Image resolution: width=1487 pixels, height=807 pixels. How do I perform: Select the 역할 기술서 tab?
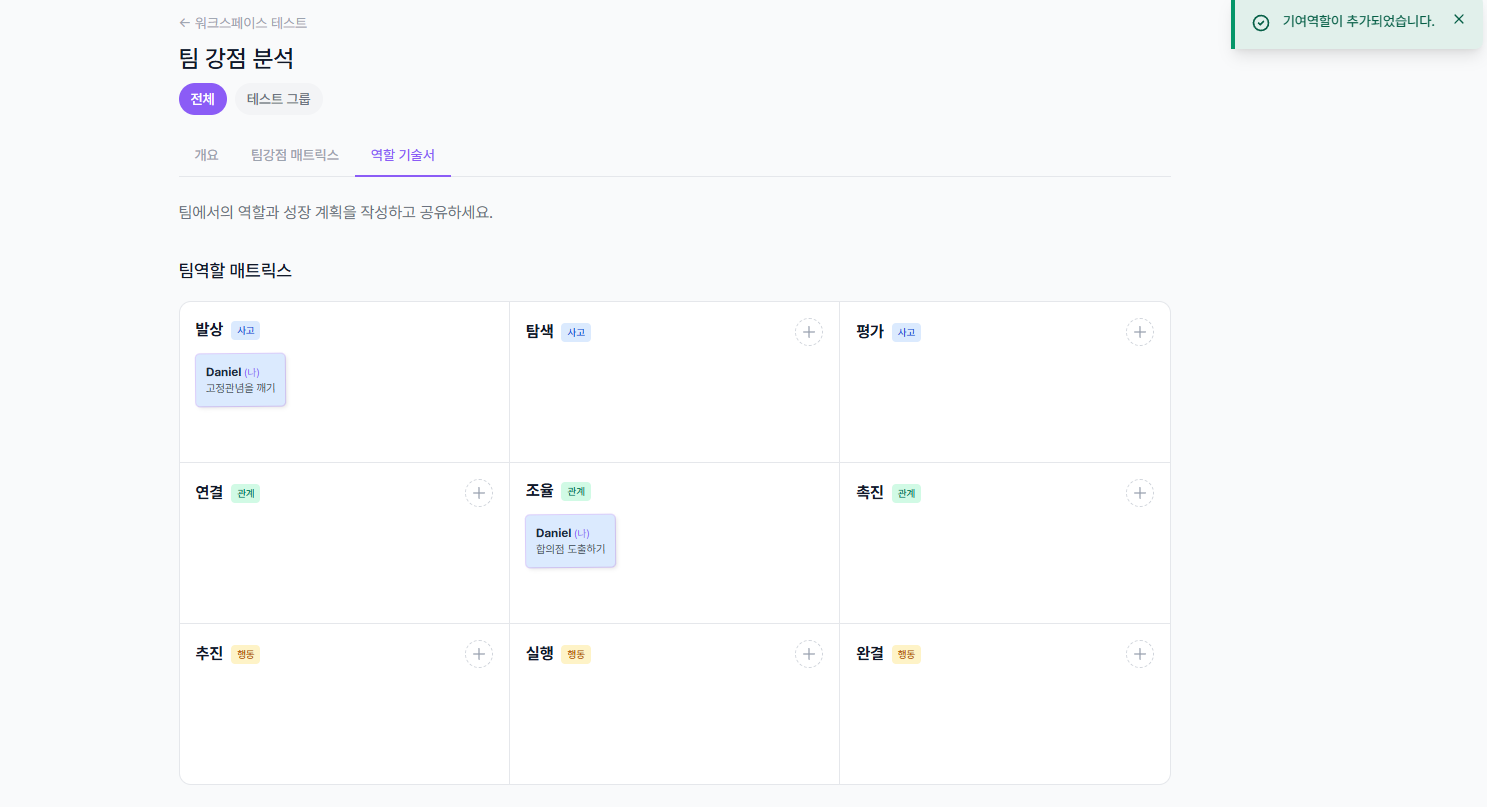pos(403,154)
